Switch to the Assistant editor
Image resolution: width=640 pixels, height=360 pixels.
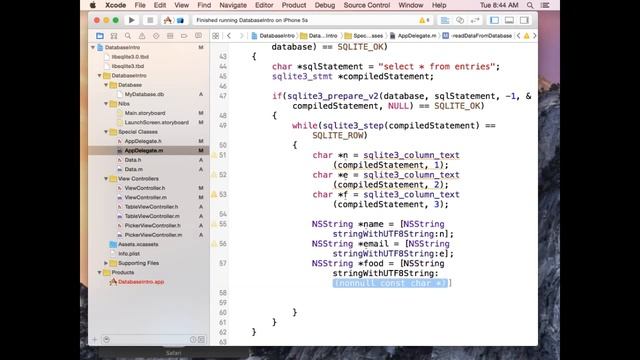(x=460, y=20)
